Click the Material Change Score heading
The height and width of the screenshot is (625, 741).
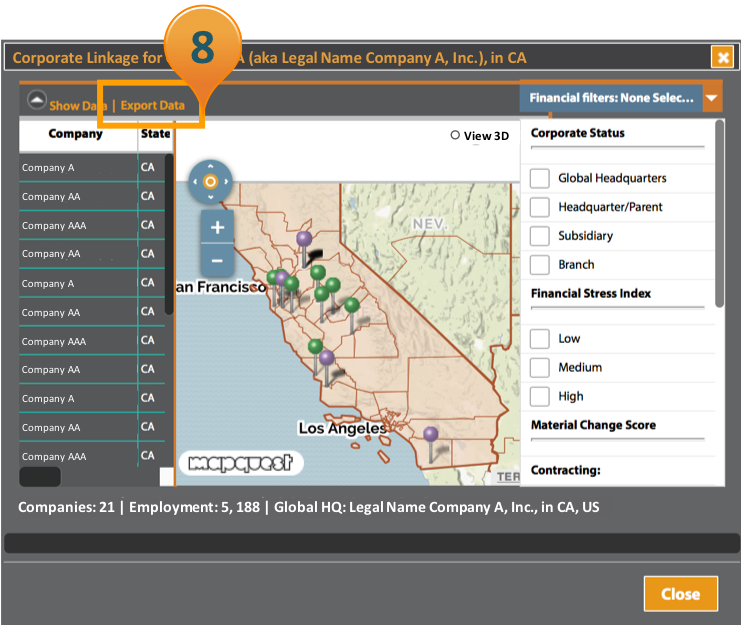coord(593,425)
